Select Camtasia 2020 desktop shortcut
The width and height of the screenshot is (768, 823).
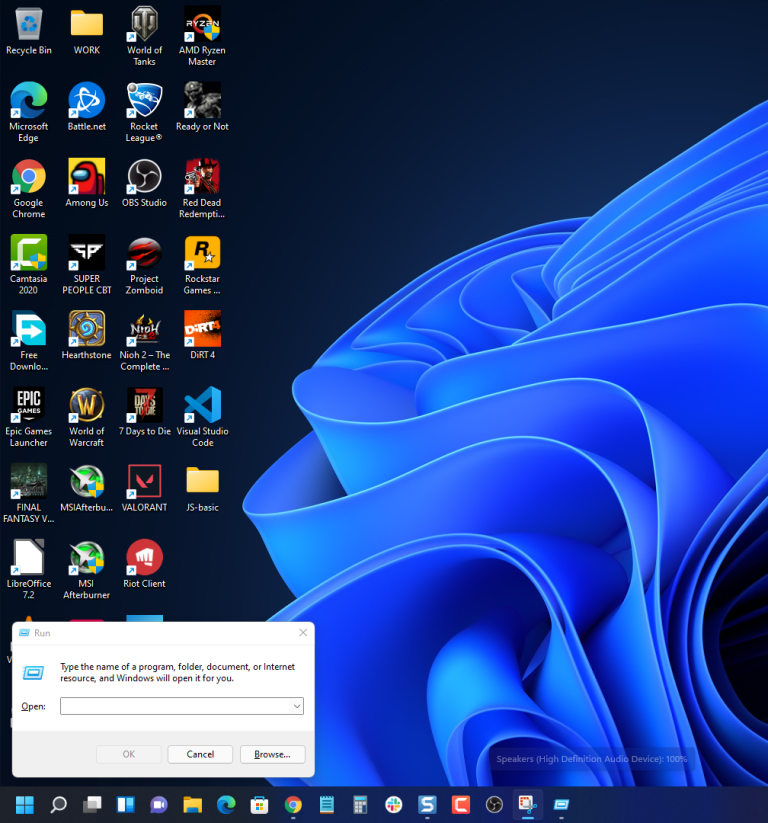tap(29, 265)
